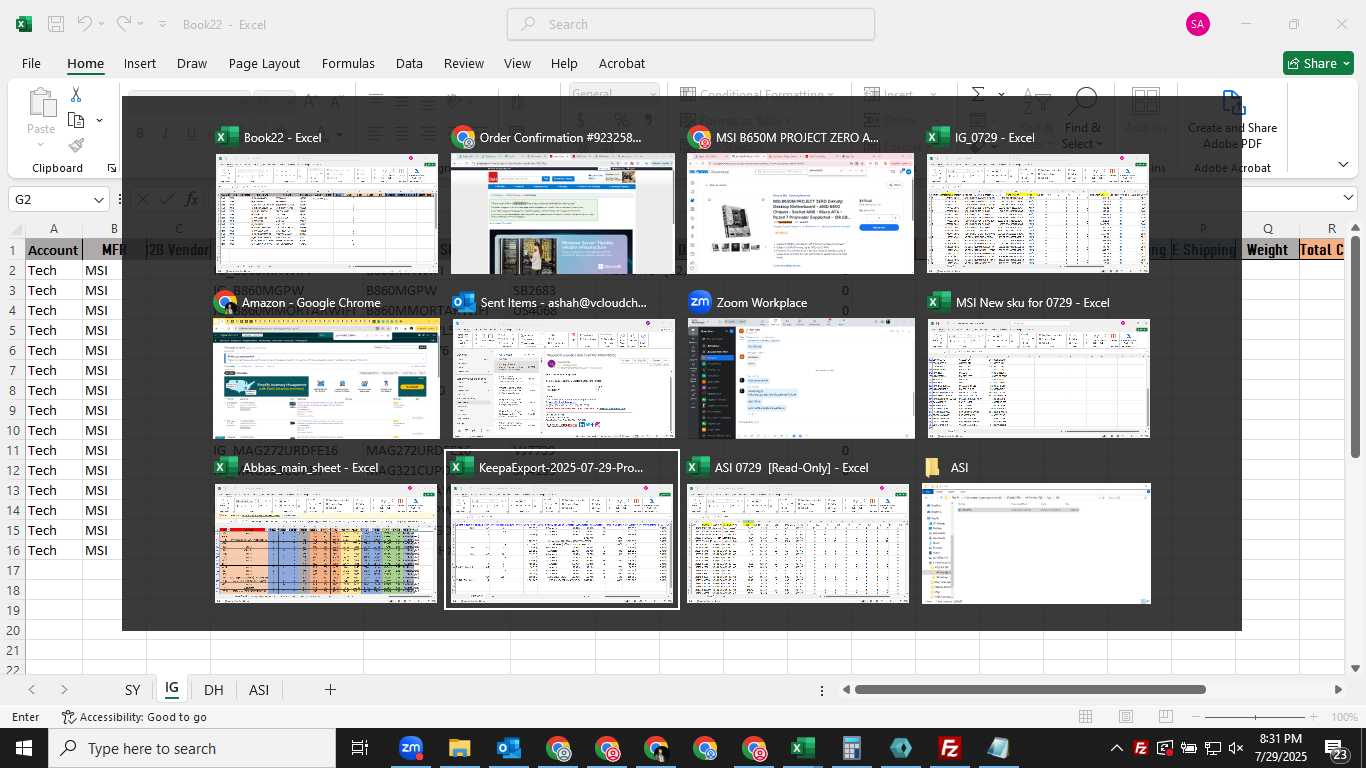Switch to Normal view in status bar
Viewport: 1366px width, 768px height.
[1085, 717]
